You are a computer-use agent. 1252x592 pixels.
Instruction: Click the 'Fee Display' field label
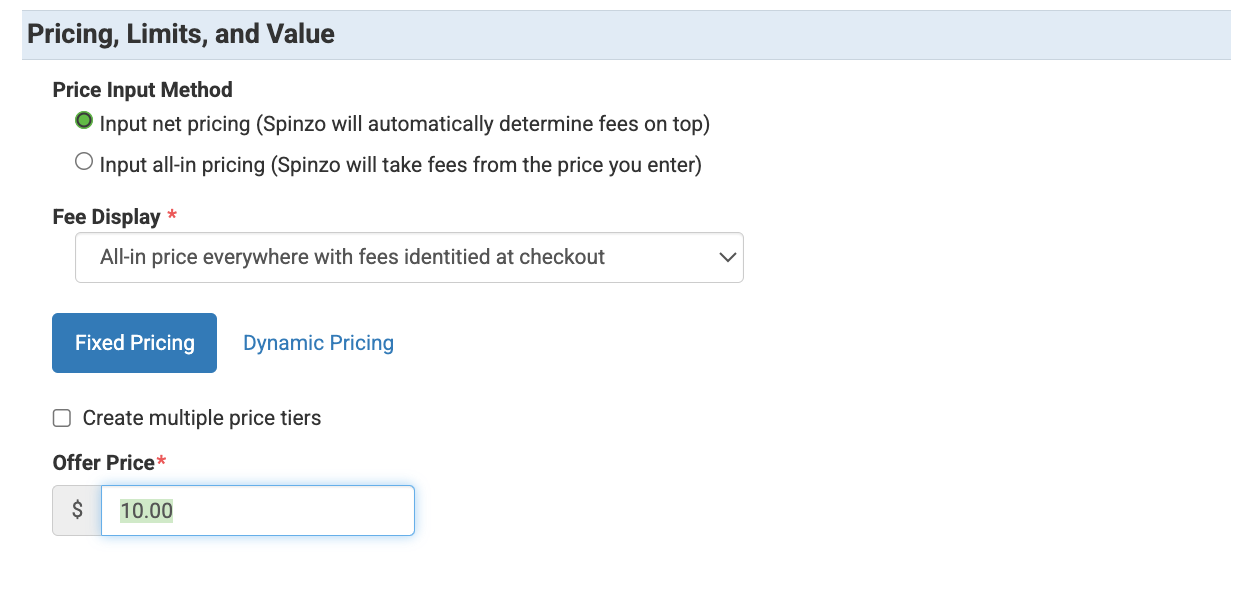pyautogui.click(x=106, y=217)
